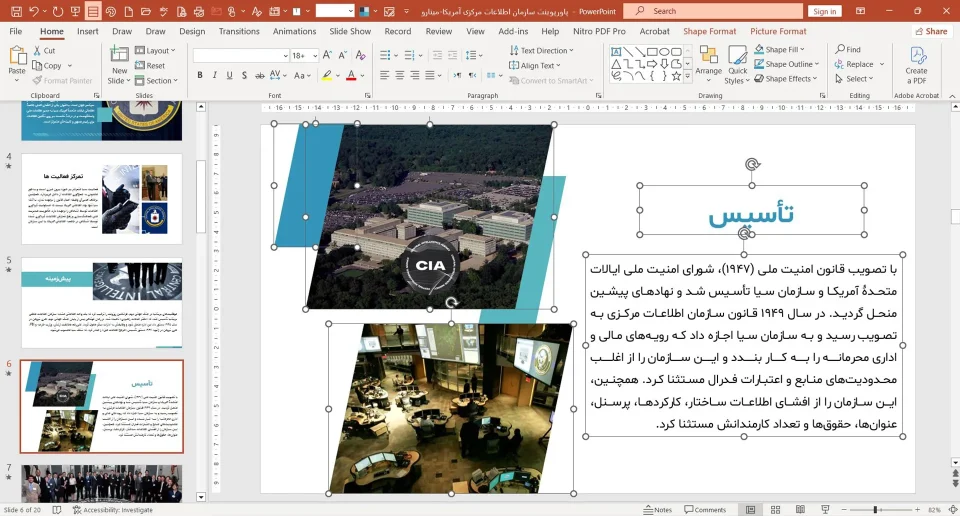Open Font dialog launcher
960x516 pixels.
point(367,95)
